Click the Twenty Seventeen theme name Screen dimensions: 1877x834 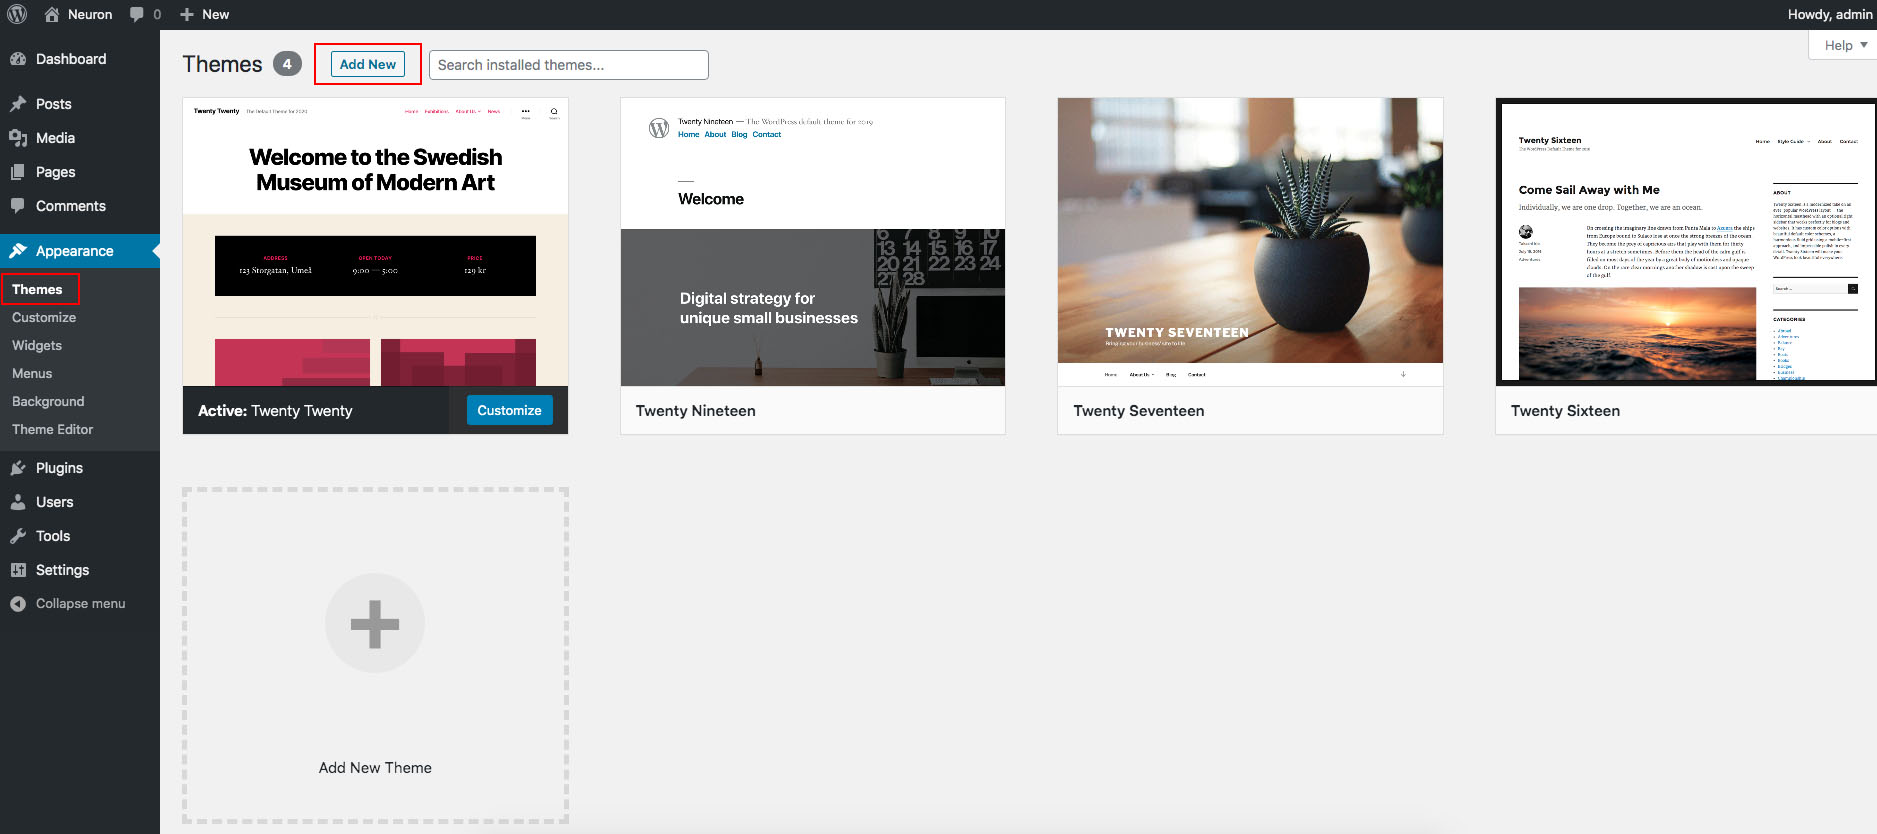[x=1139, y=411]
